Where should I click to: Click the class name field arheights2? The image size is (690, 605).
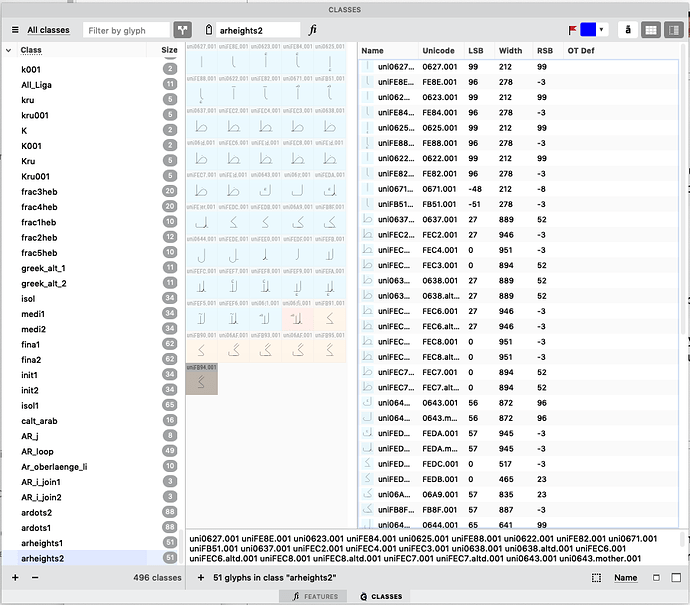(x=258, y=30)
